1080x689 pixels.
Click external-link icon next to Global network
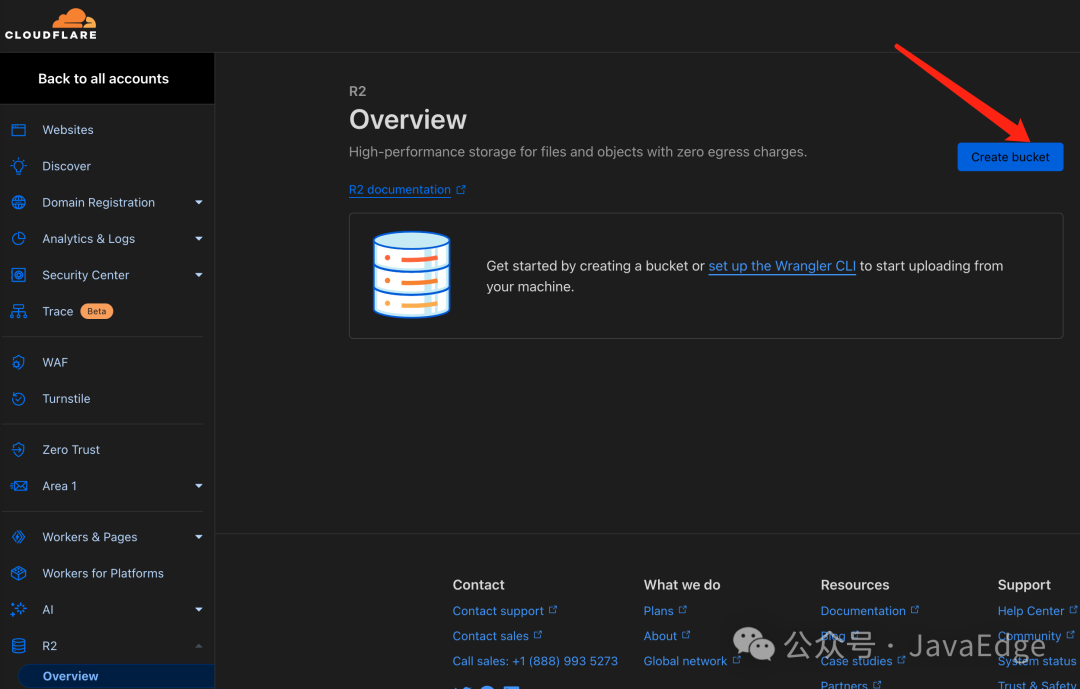click(x=736, y=659)
